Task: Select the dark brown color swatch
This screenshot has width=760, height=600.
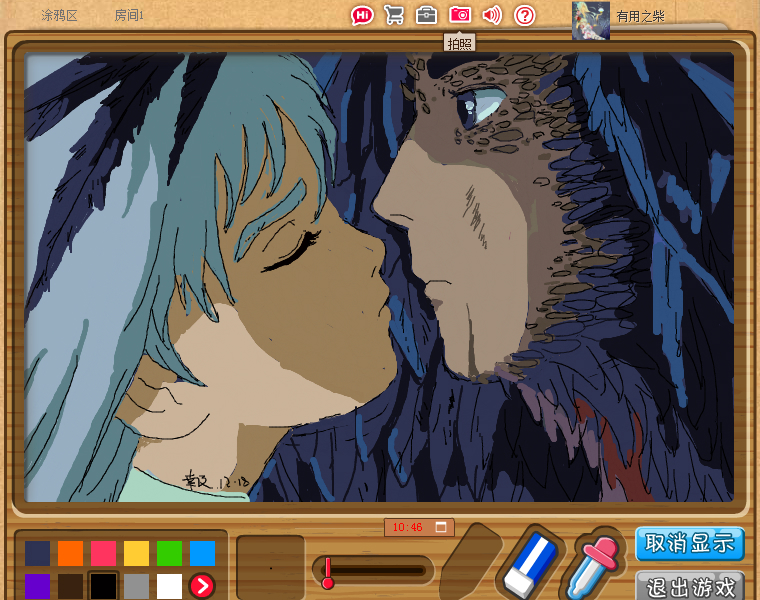Action: 70,586
